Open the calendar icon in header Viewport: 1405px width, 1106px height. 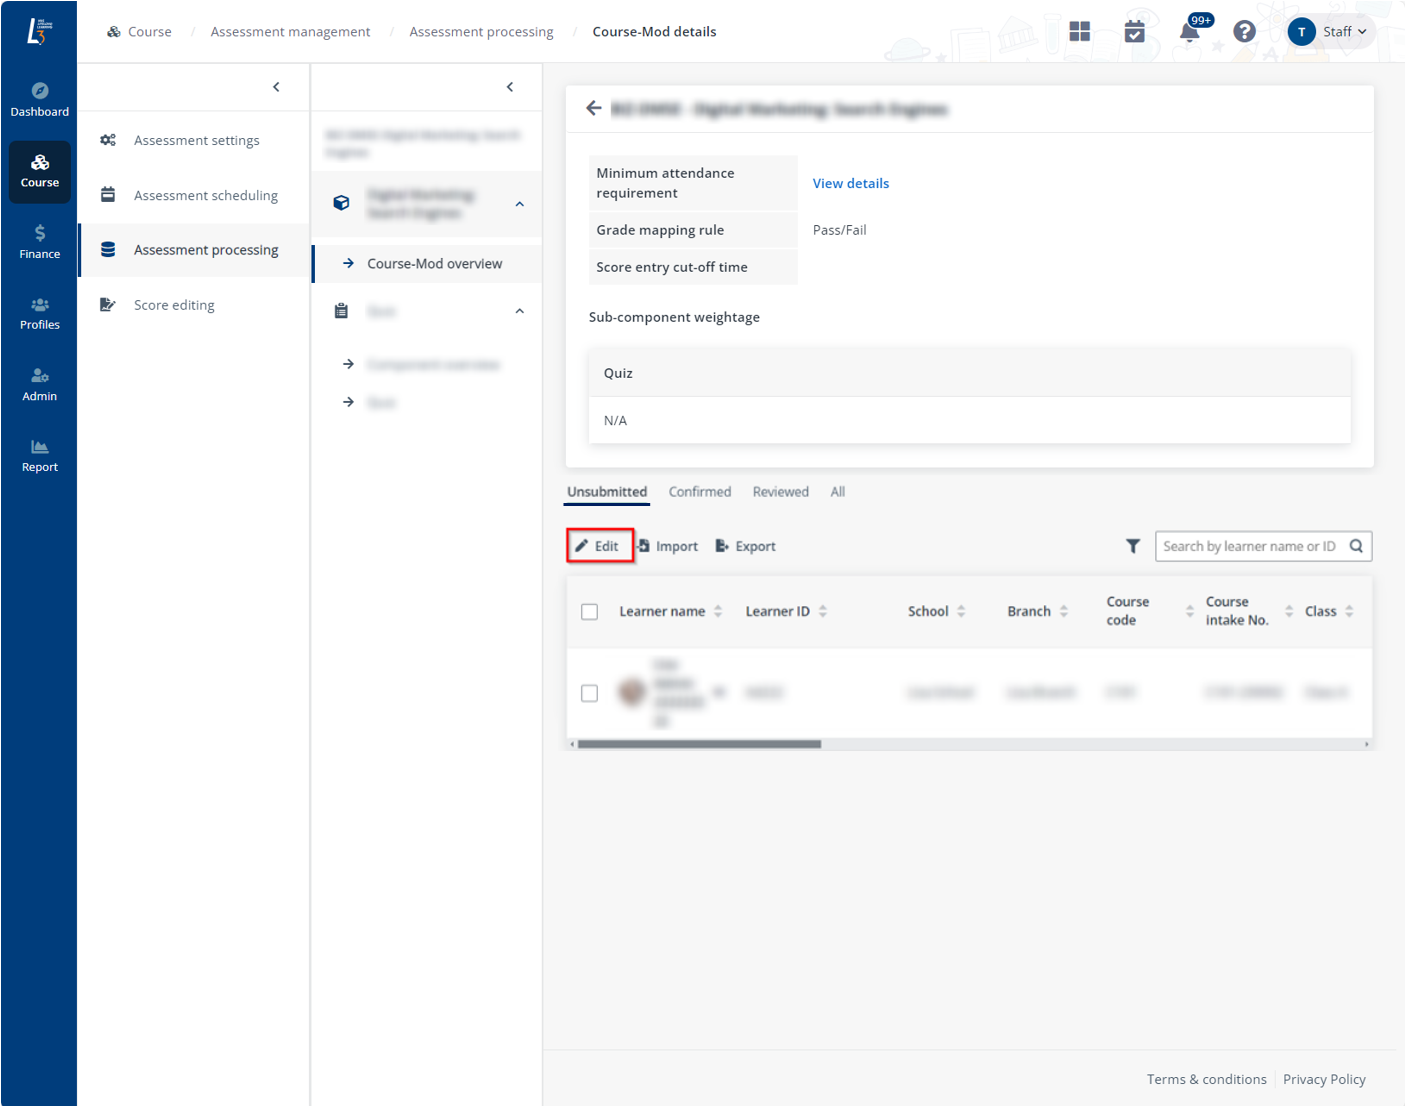pos(1134,32)
